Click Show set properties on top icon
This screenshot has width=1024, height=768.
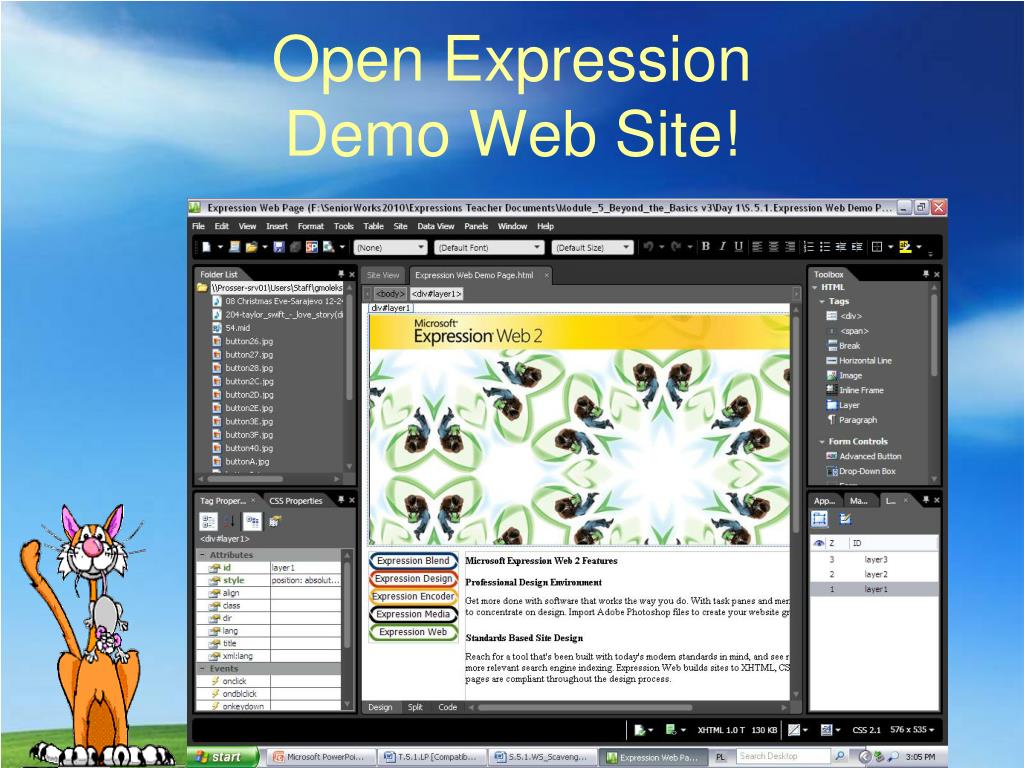tap(252, 521)
